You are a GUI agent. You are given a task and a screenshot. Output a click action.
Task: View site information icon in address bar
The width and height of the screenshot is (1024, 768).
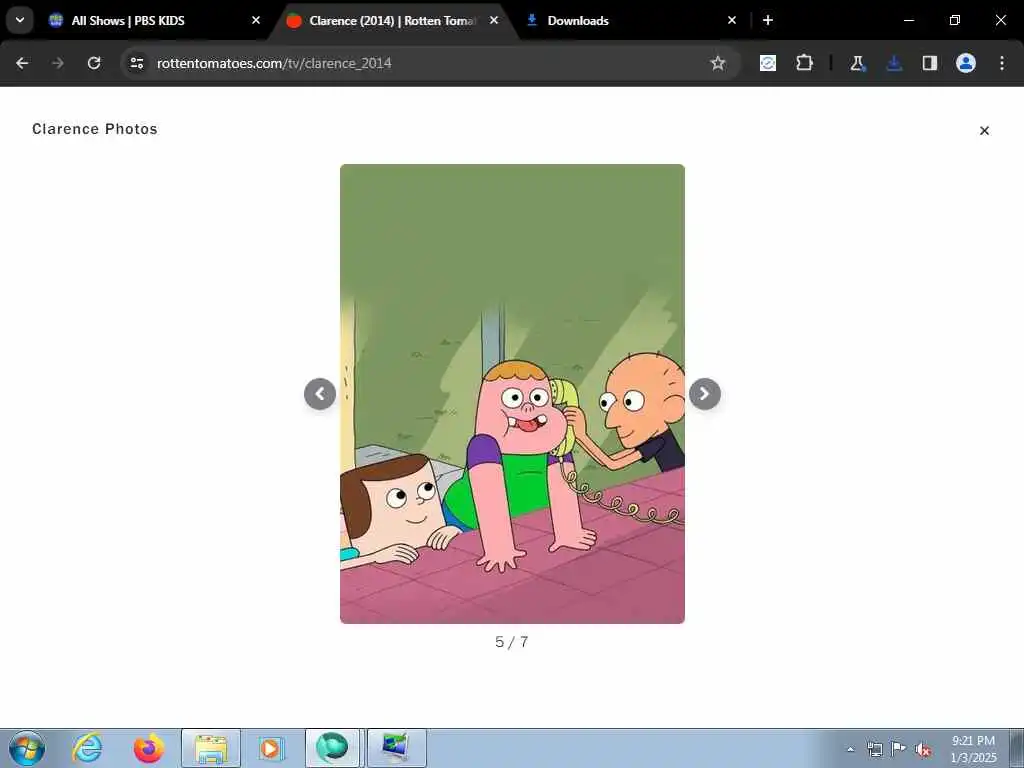tap(136, 63)
